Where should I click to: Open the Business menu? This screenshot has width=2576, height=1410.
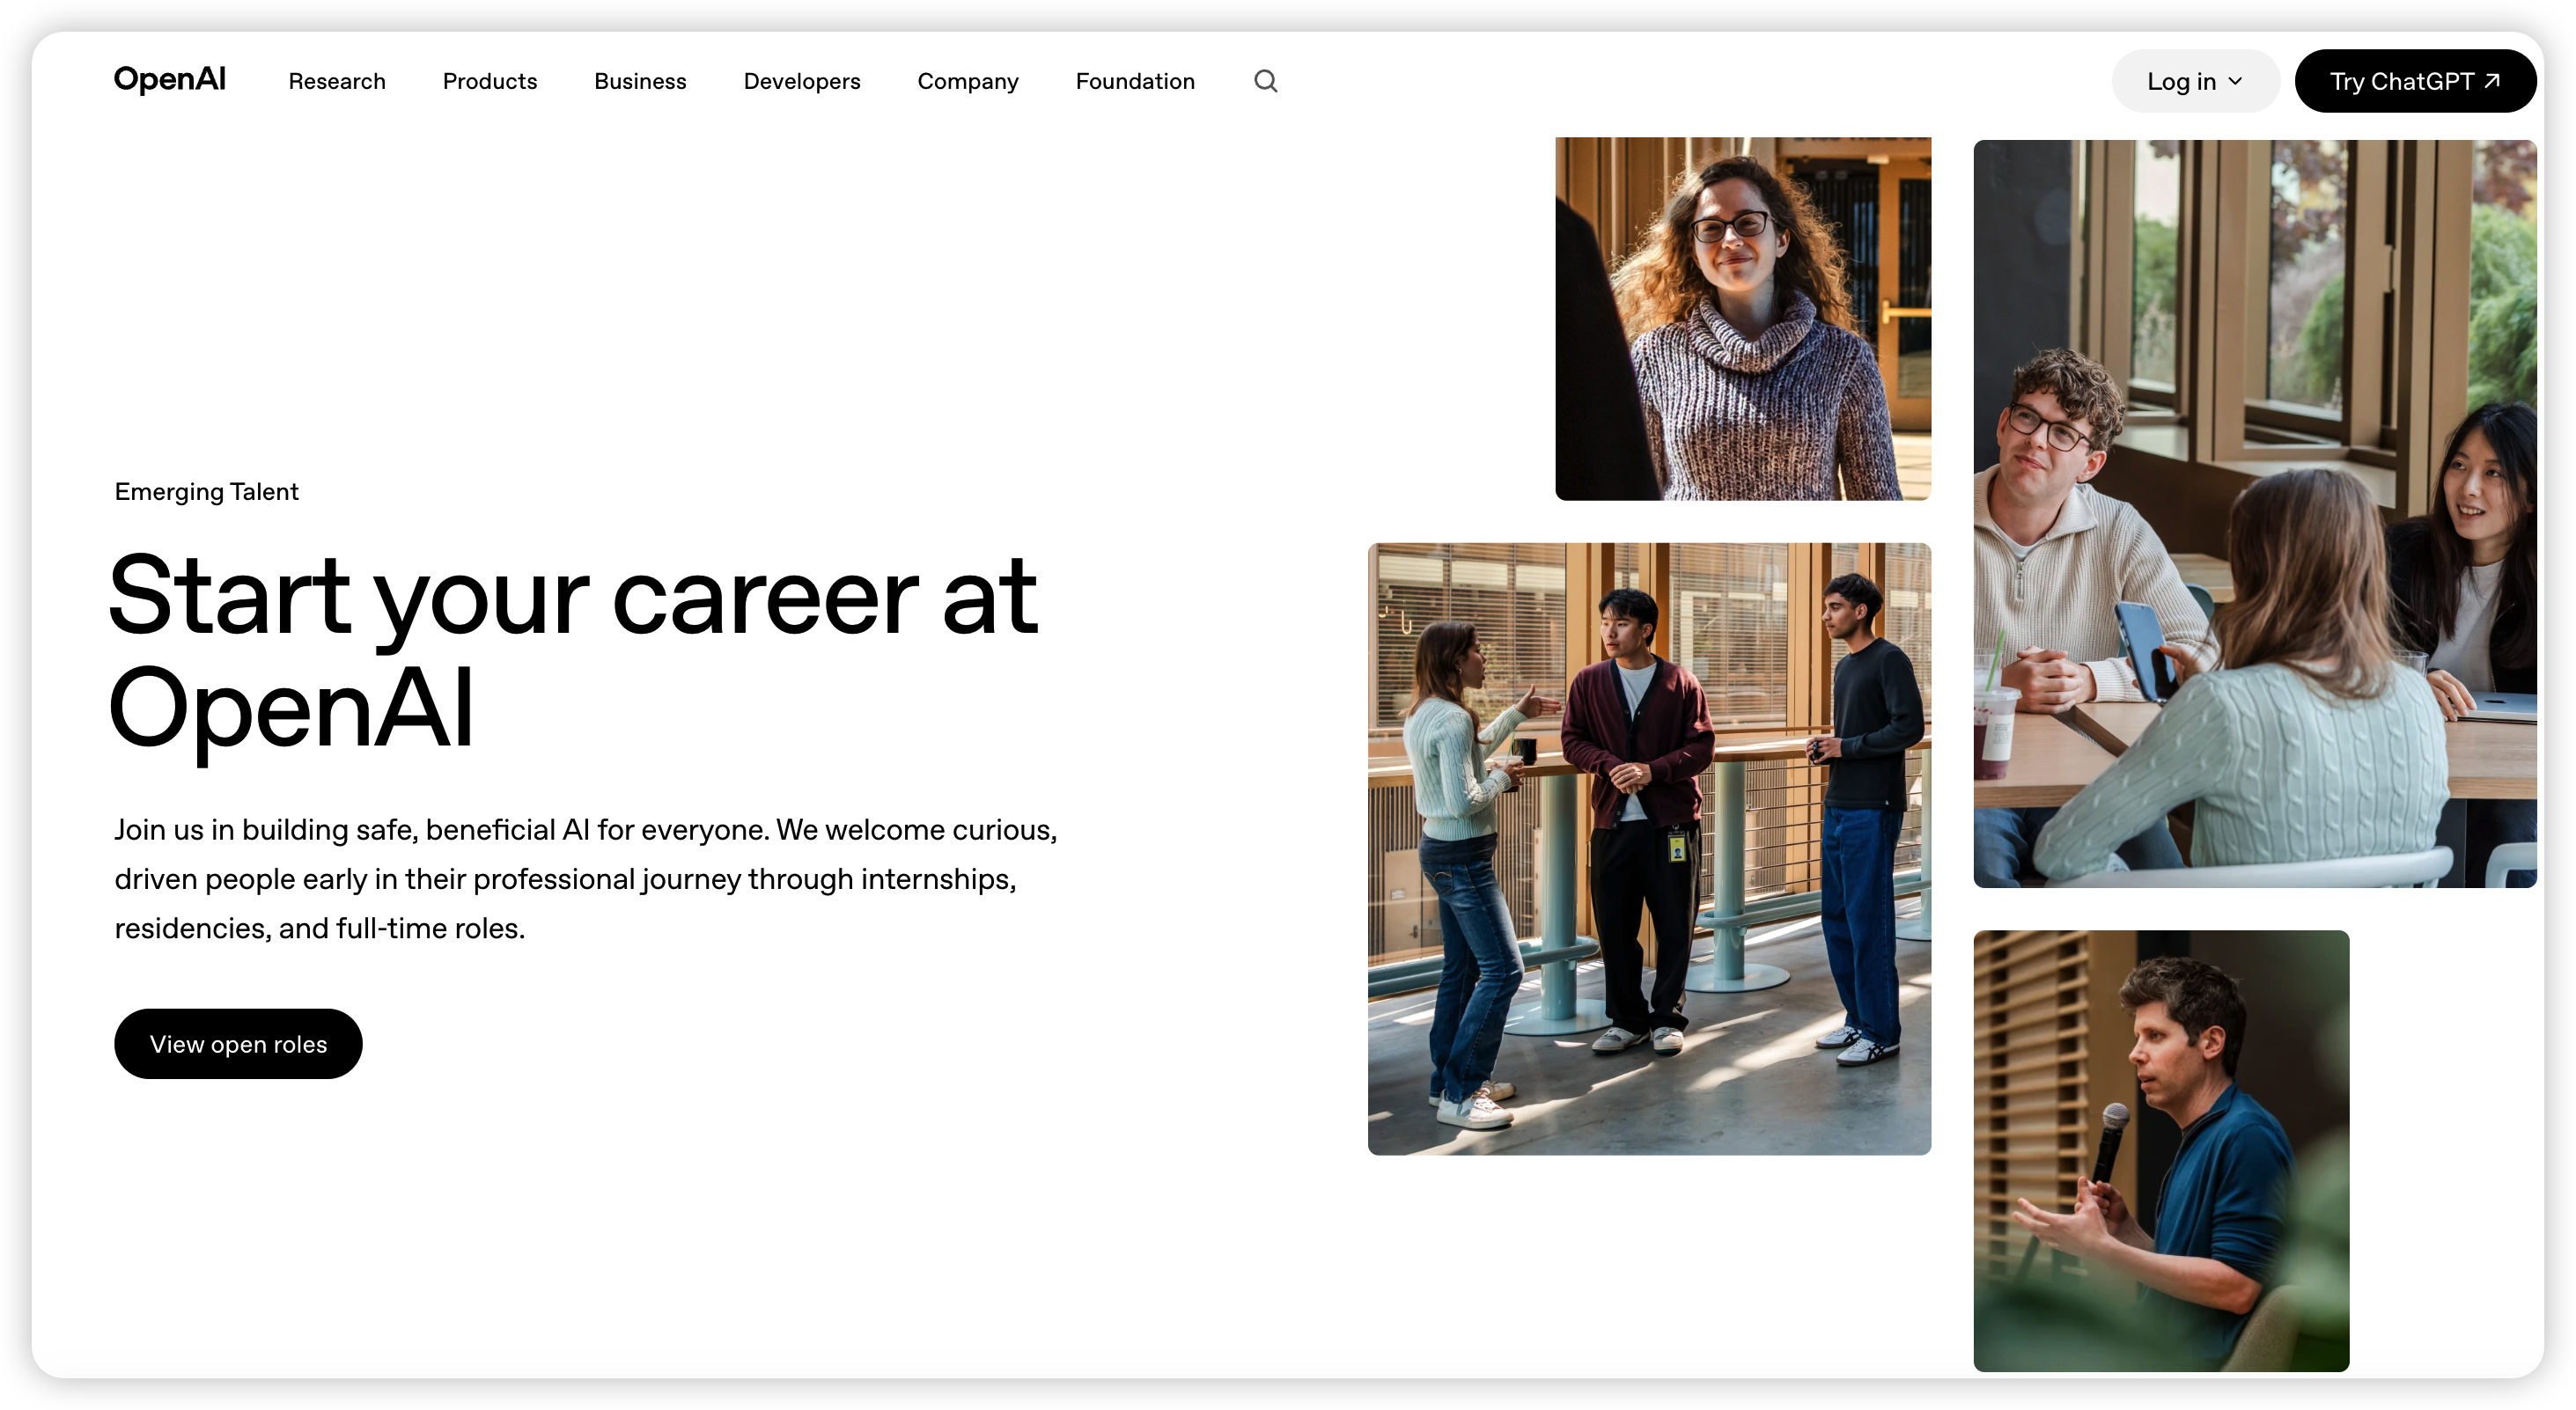pos(640,81)
